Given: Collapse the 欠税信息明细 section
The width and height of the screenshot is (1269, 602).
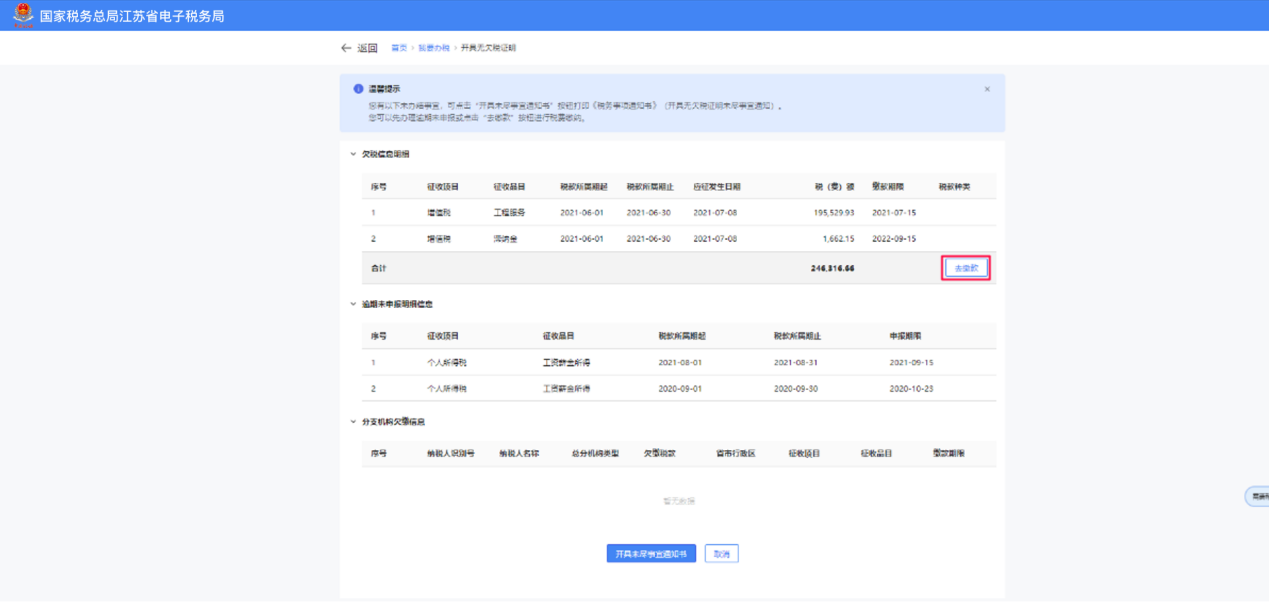Looking at the screenshot, I should (353, 154).
